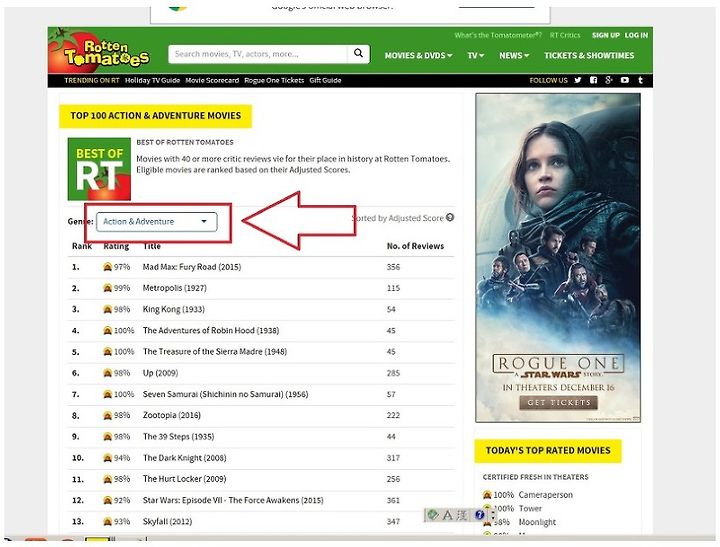Expand the Movies & DVDs menu
The height and width of the screenshot is (547, 720).
pos(418,55)
